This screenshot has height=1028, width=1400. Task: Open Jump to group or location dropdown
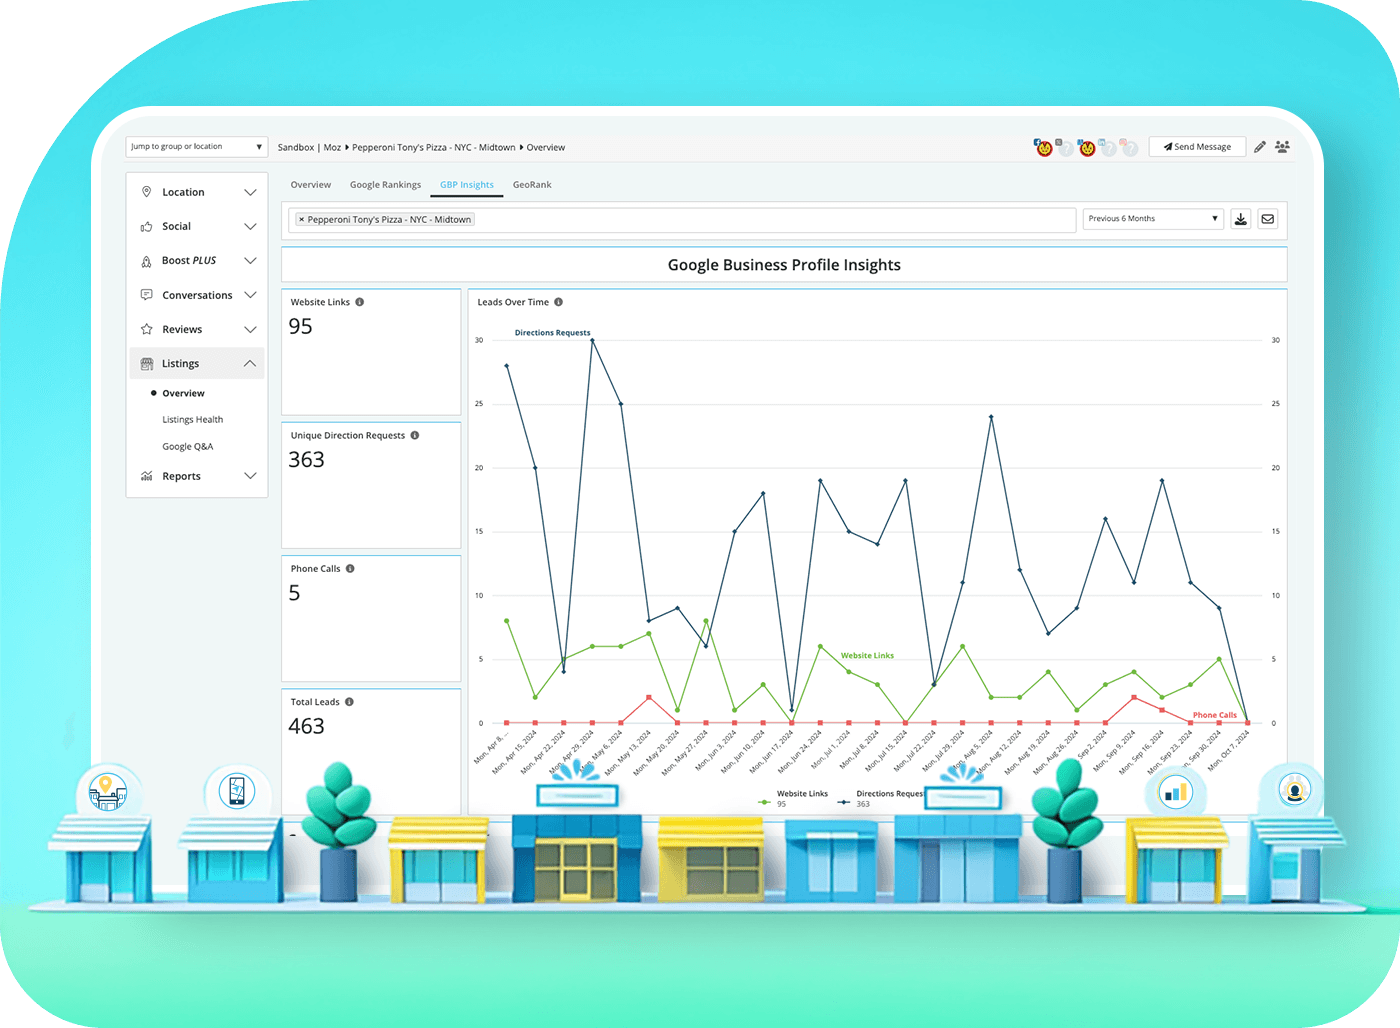196,147
